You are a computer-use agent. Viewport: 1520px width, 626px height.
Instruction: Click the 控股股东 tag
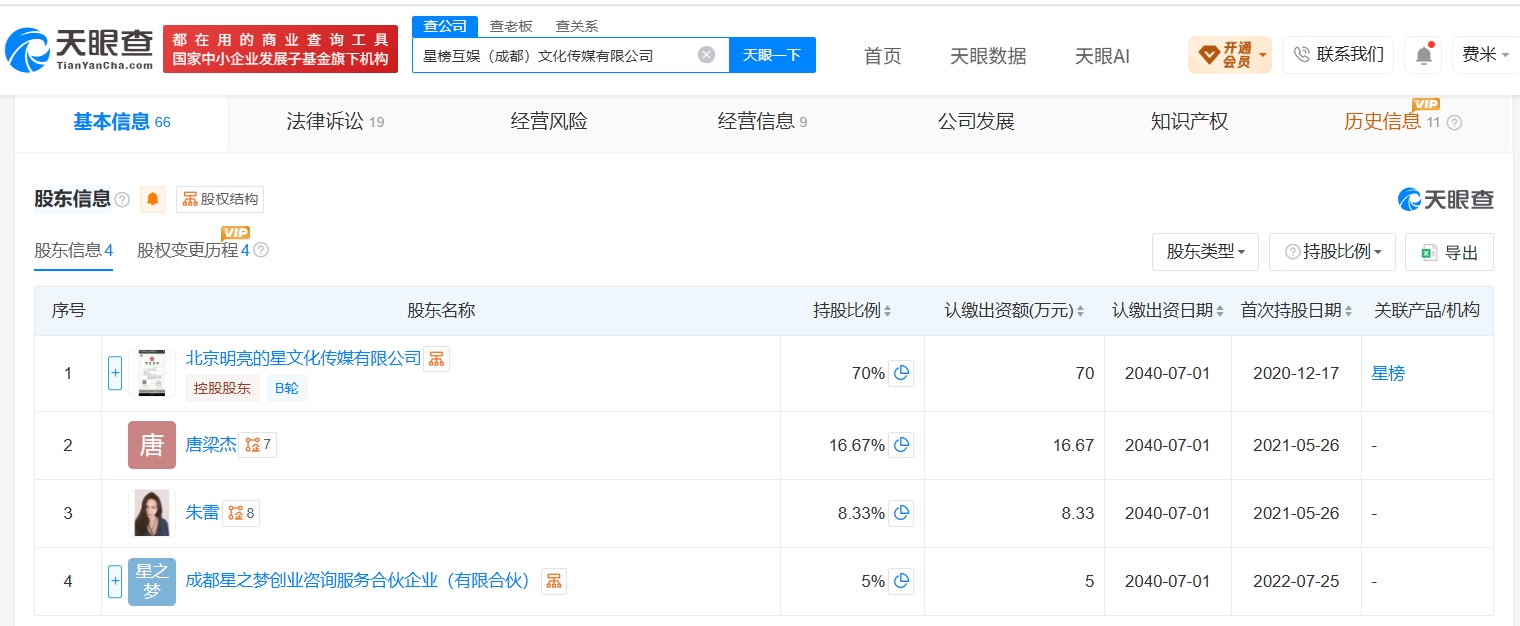(x=222, y=388)
